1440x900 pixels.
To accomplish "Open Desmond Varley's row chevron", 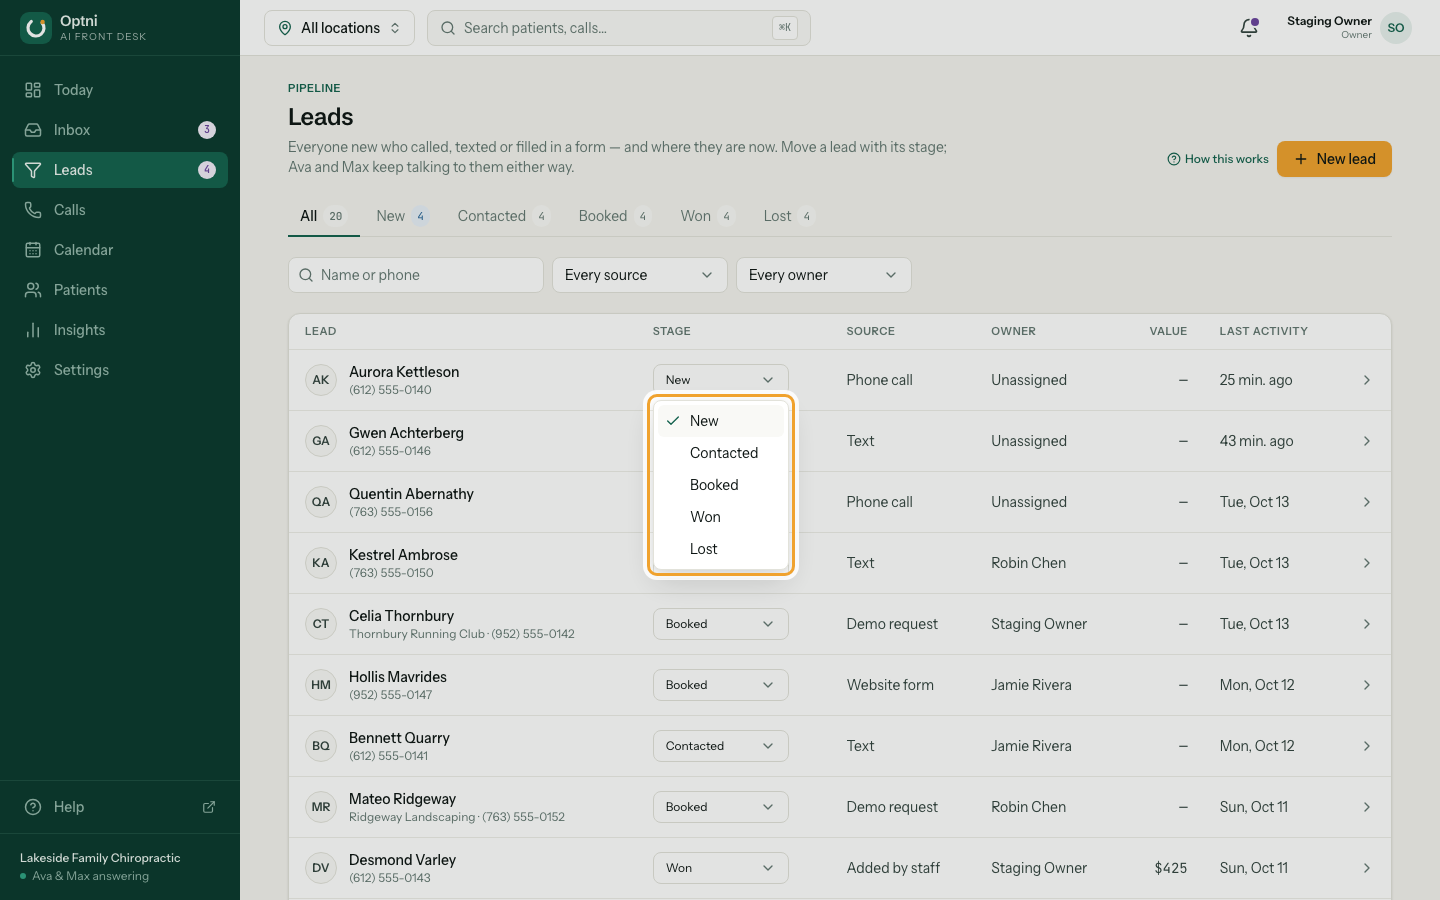I will 1367,868.
